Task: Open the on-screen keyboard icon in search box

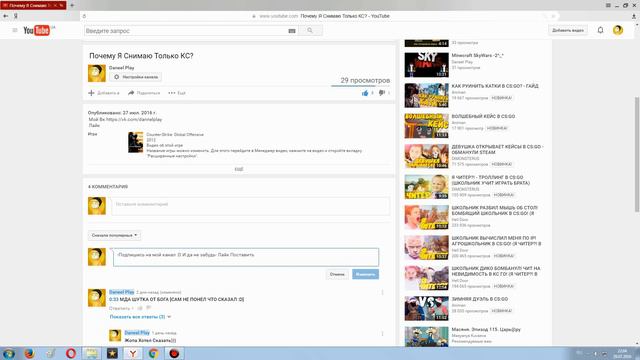Action: pos(292,31)
